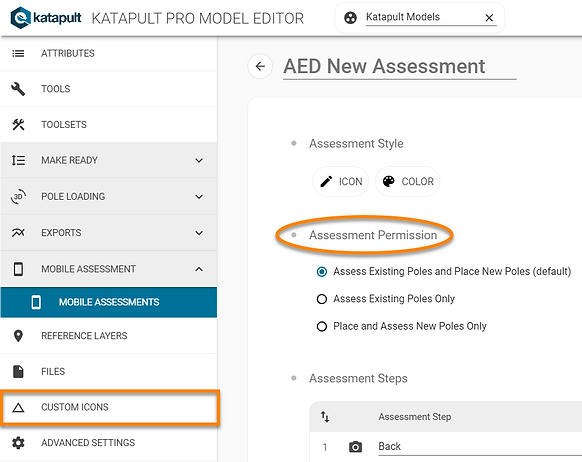The image size is (582, 462).
Task: Click the Custom Icons triangle icon
Action: click(18, 407)
